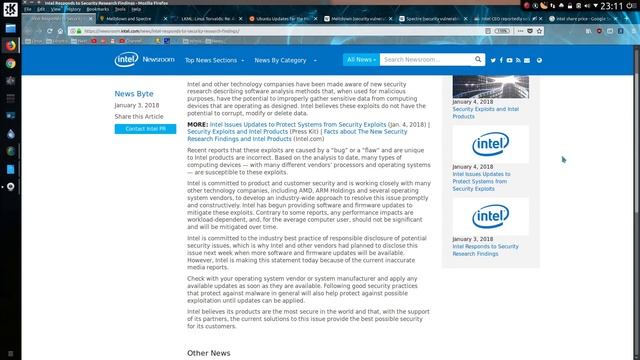Reload the page with Firefox refresh button
The width and height of the screenshot is (640, 360).
point(49,31)
